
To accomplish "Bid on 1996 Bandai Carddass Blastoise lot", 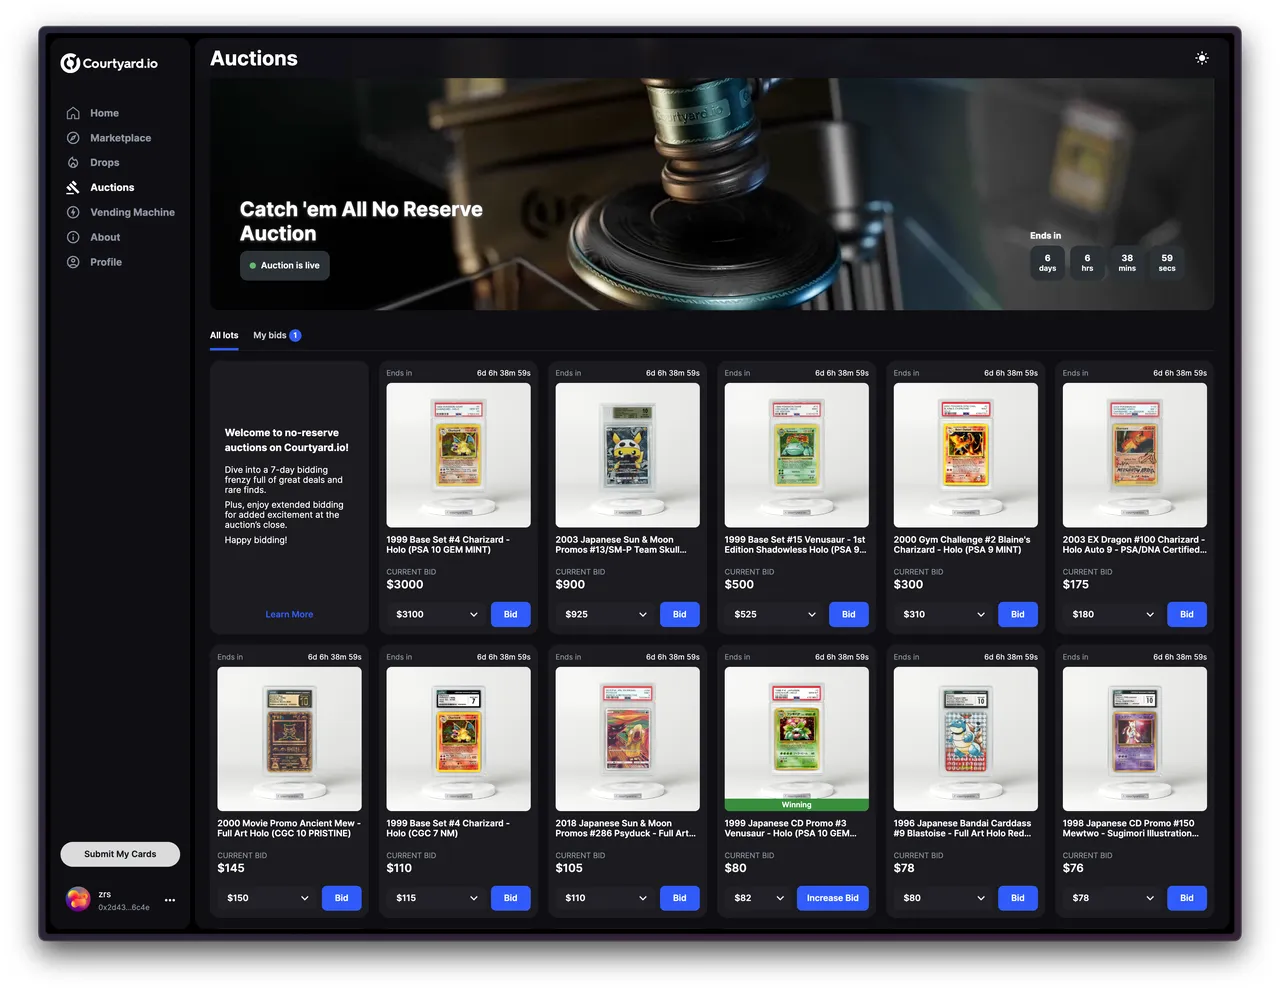I will pyautogui.click(x=1017, y=898).
